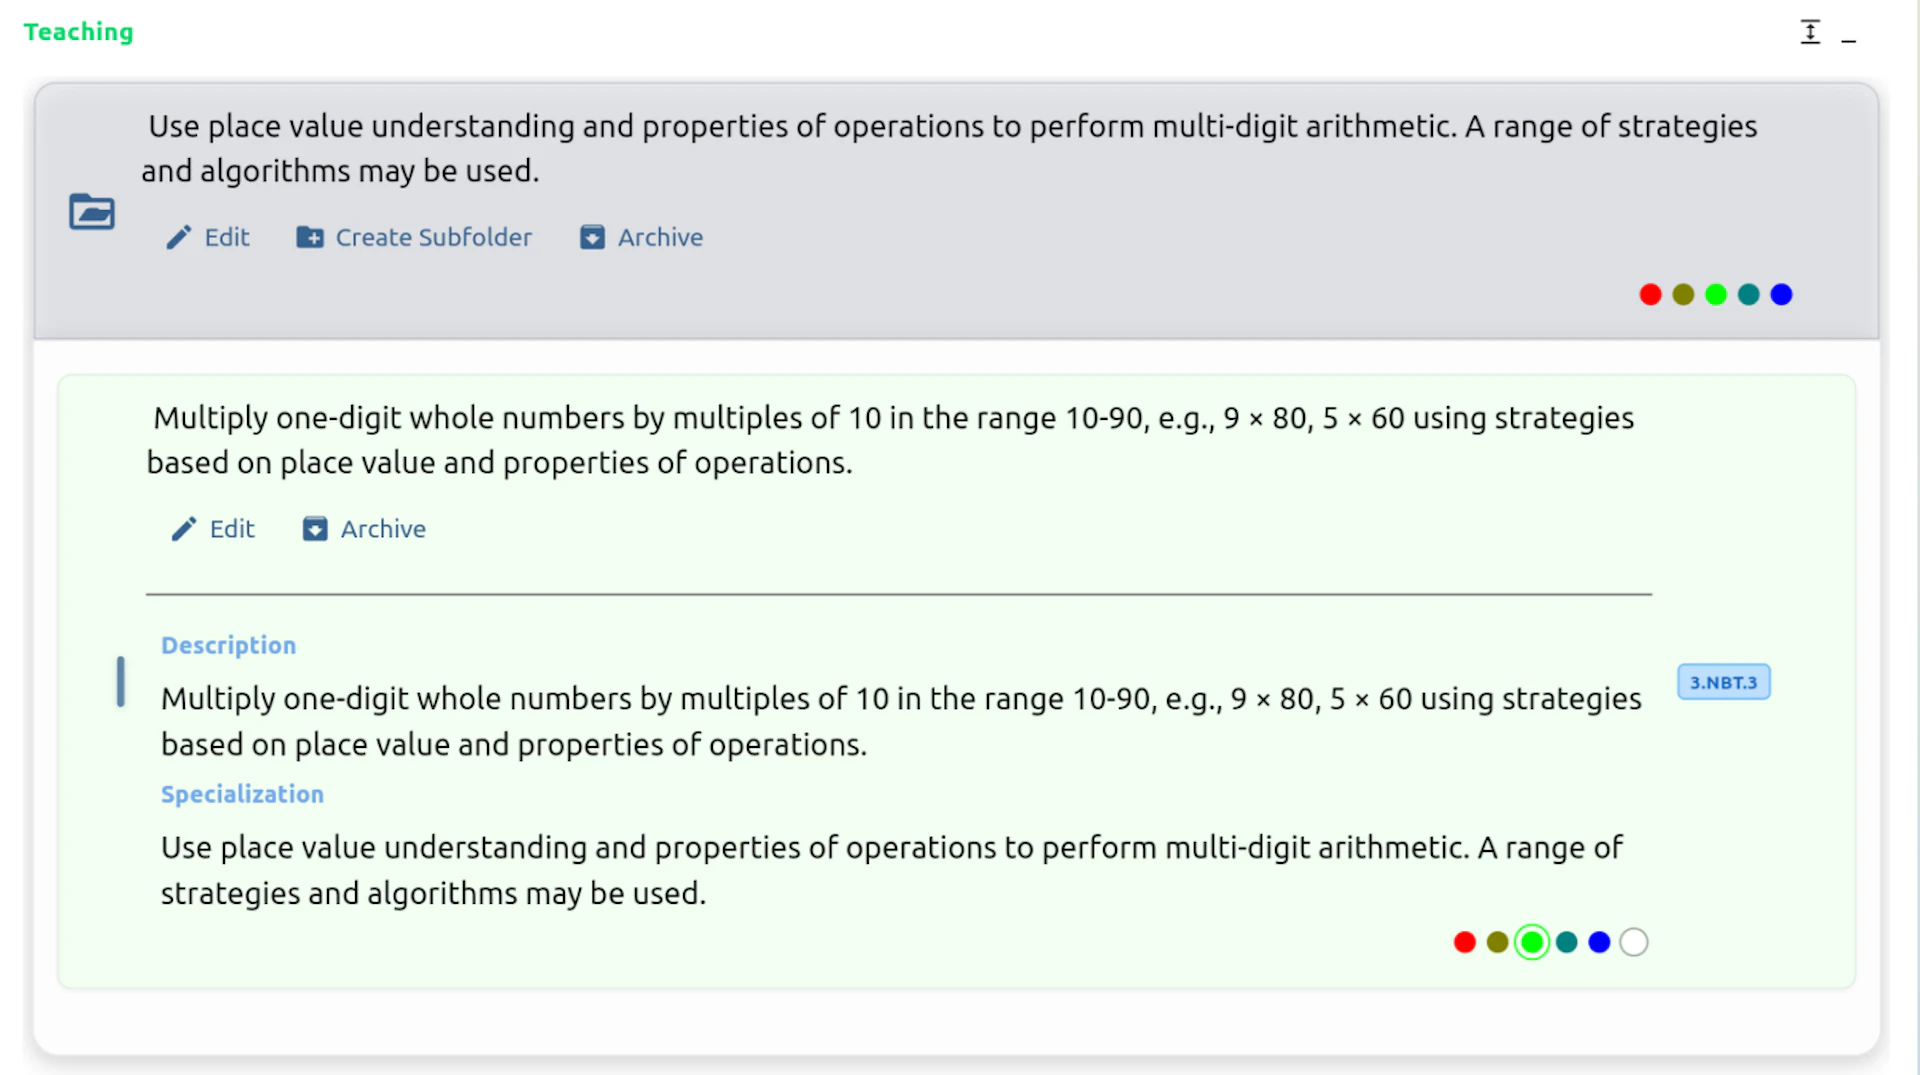Click the open folder icon
Image resolution: width=1920 pixels, height=1075 pixels.
coord(92,212)
